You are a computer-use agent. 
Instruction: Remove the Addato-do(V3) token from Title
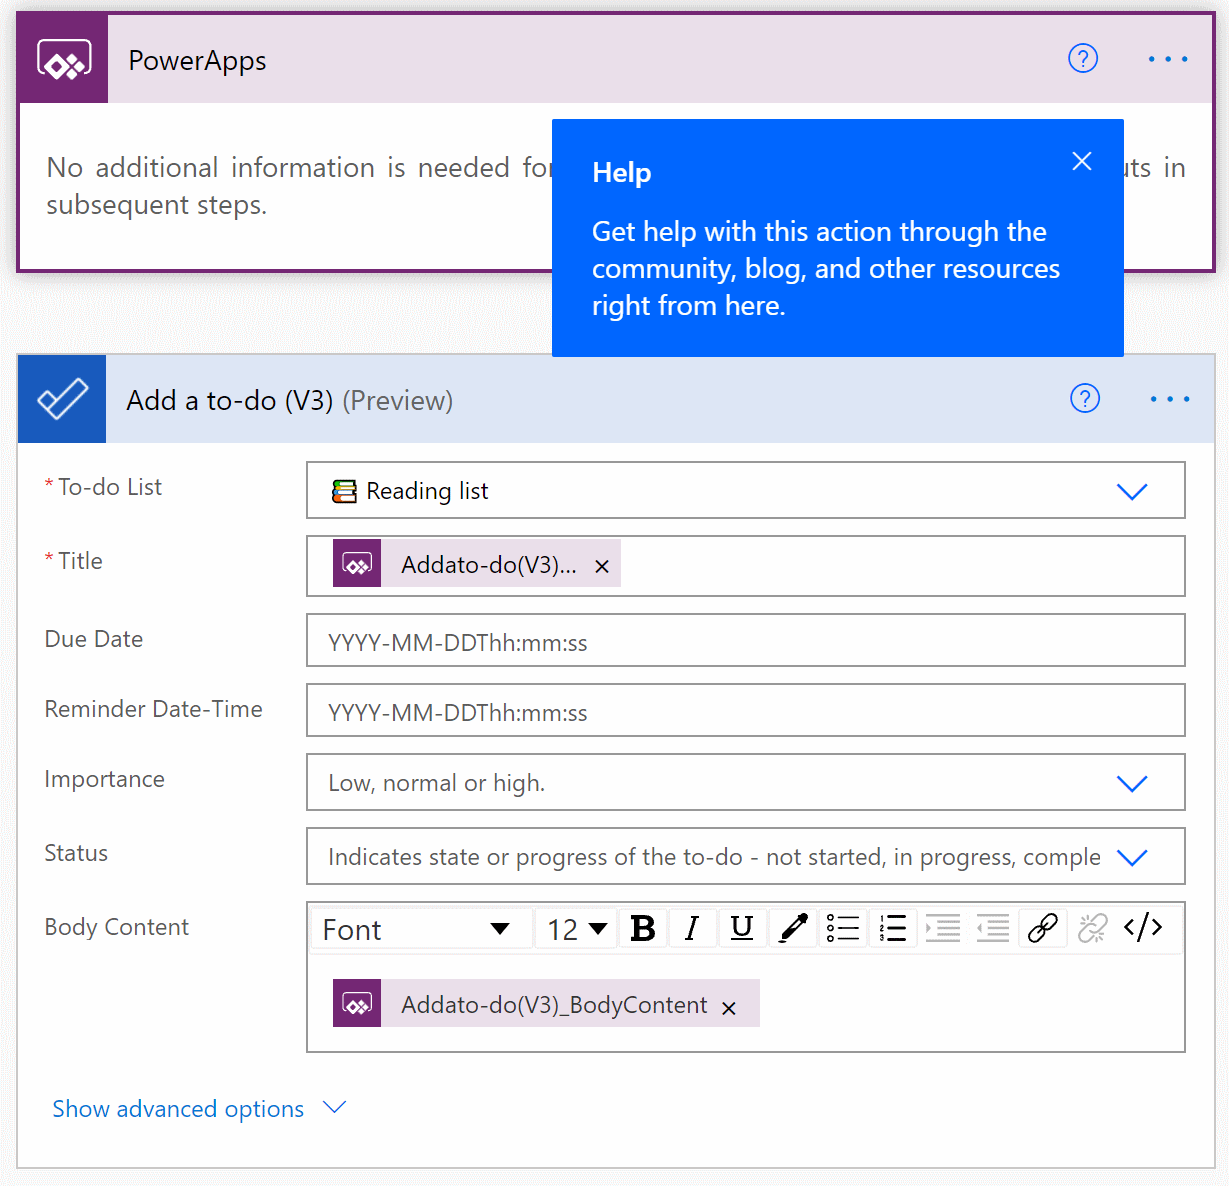pyautogui.click(x=602, y=566)
